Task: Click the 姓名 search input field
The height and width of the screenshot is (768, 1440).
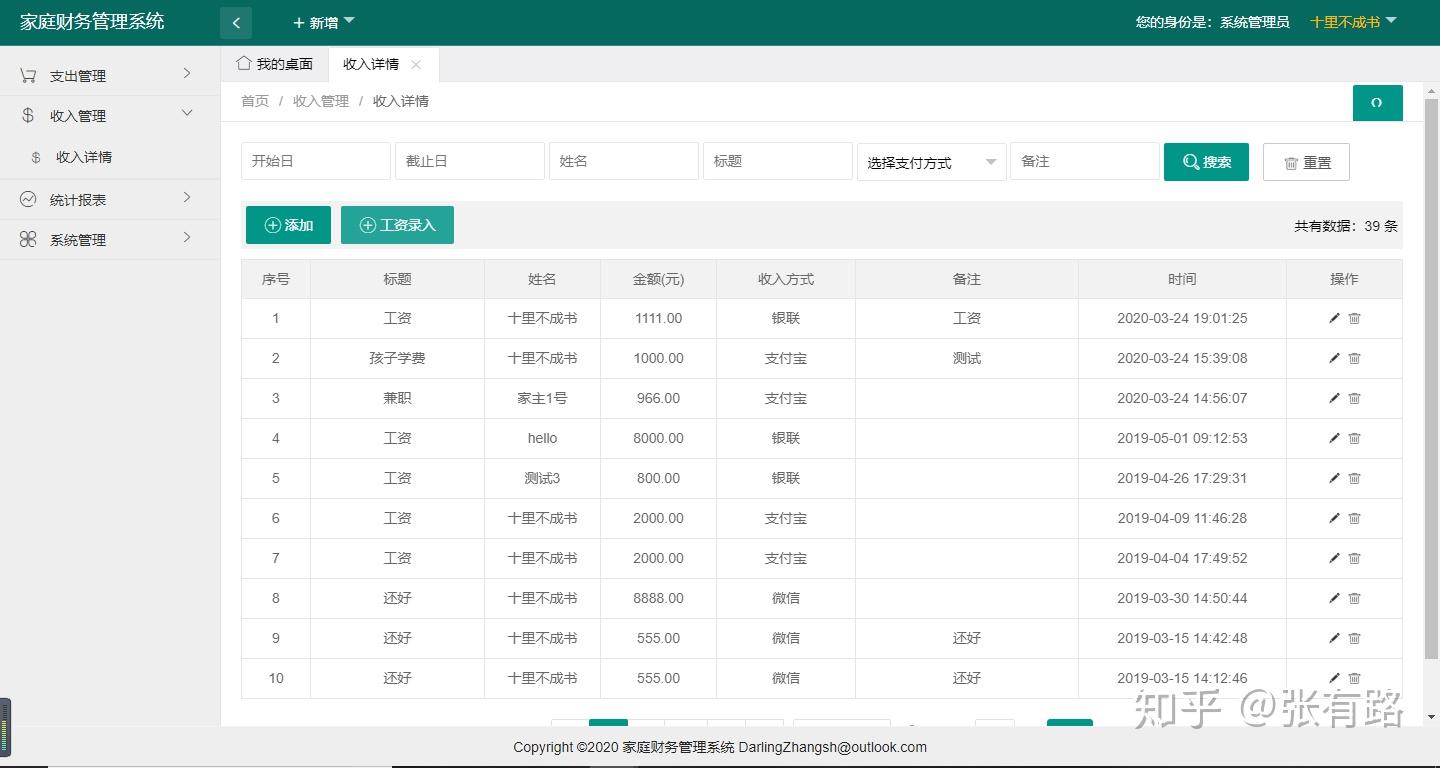Action: (x=623, y=161)
